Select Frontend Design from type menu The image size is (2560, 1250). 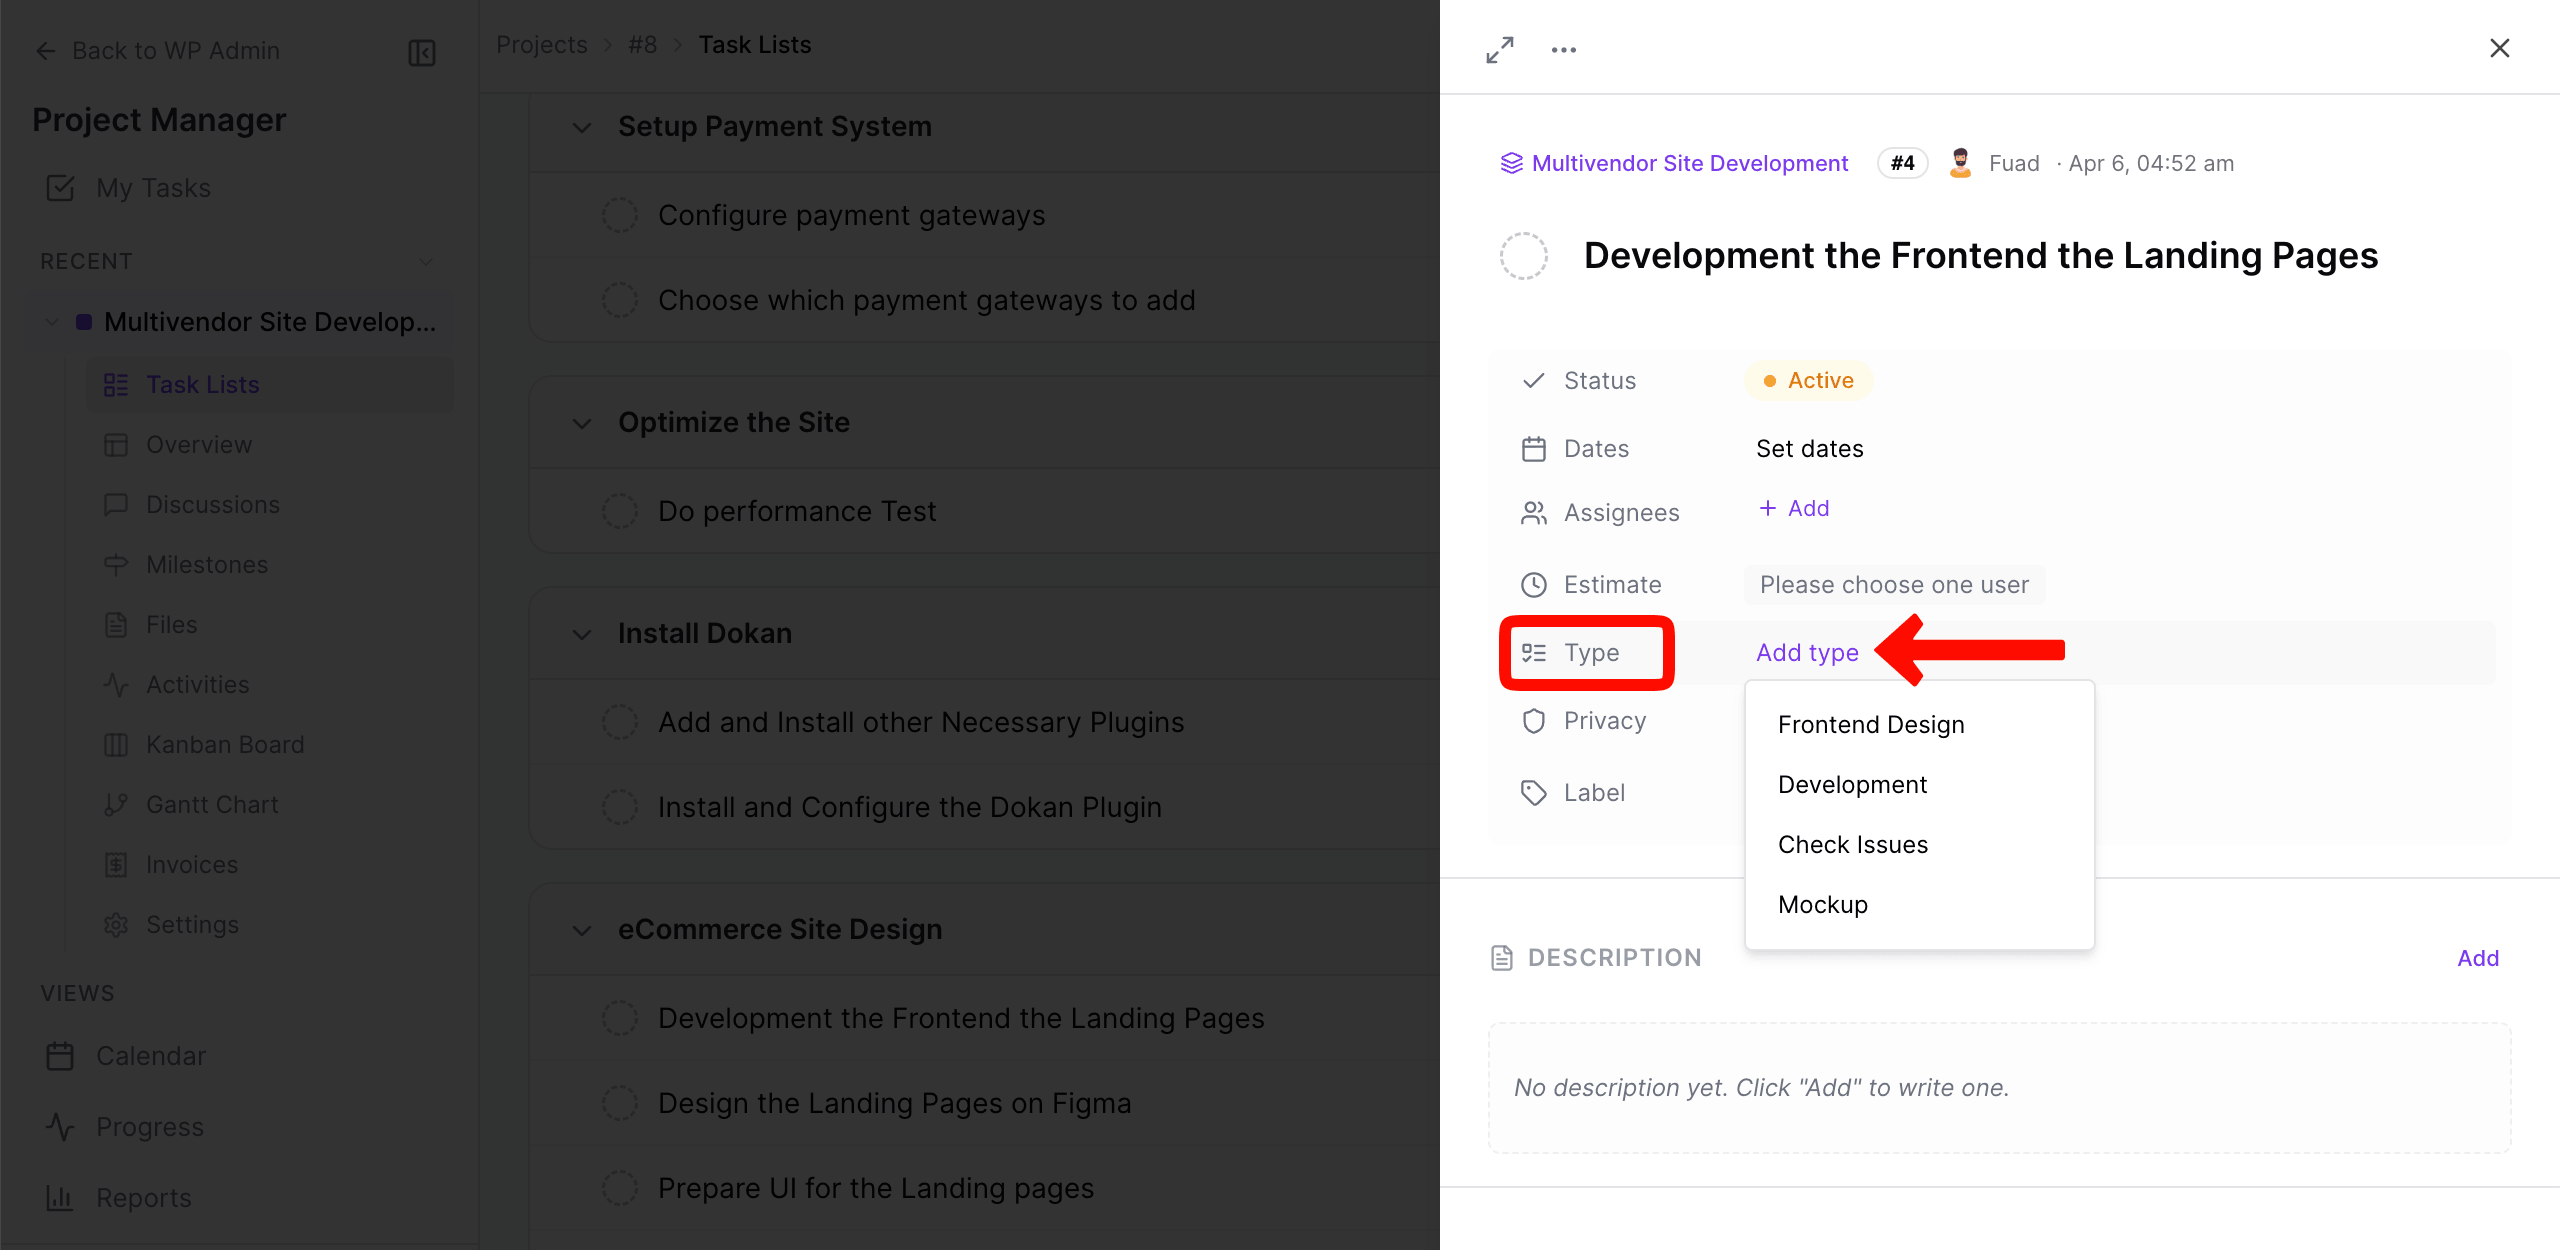tap(1870, 724)
